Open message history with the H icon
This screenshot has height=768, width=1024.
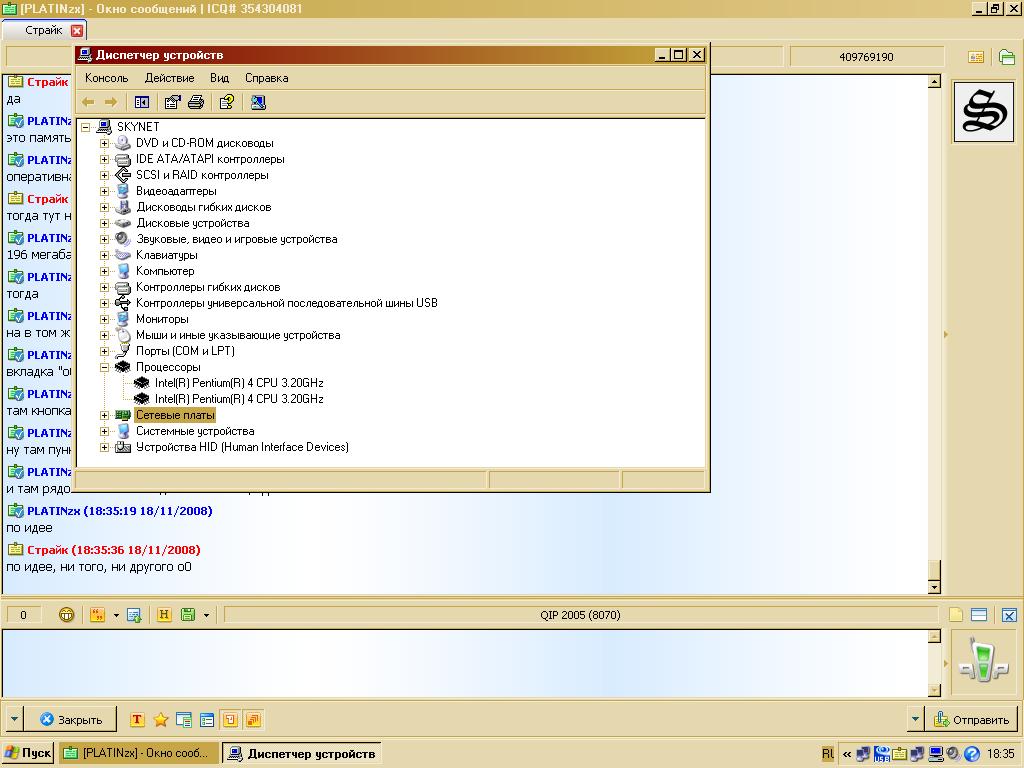(x=164, y=615)
